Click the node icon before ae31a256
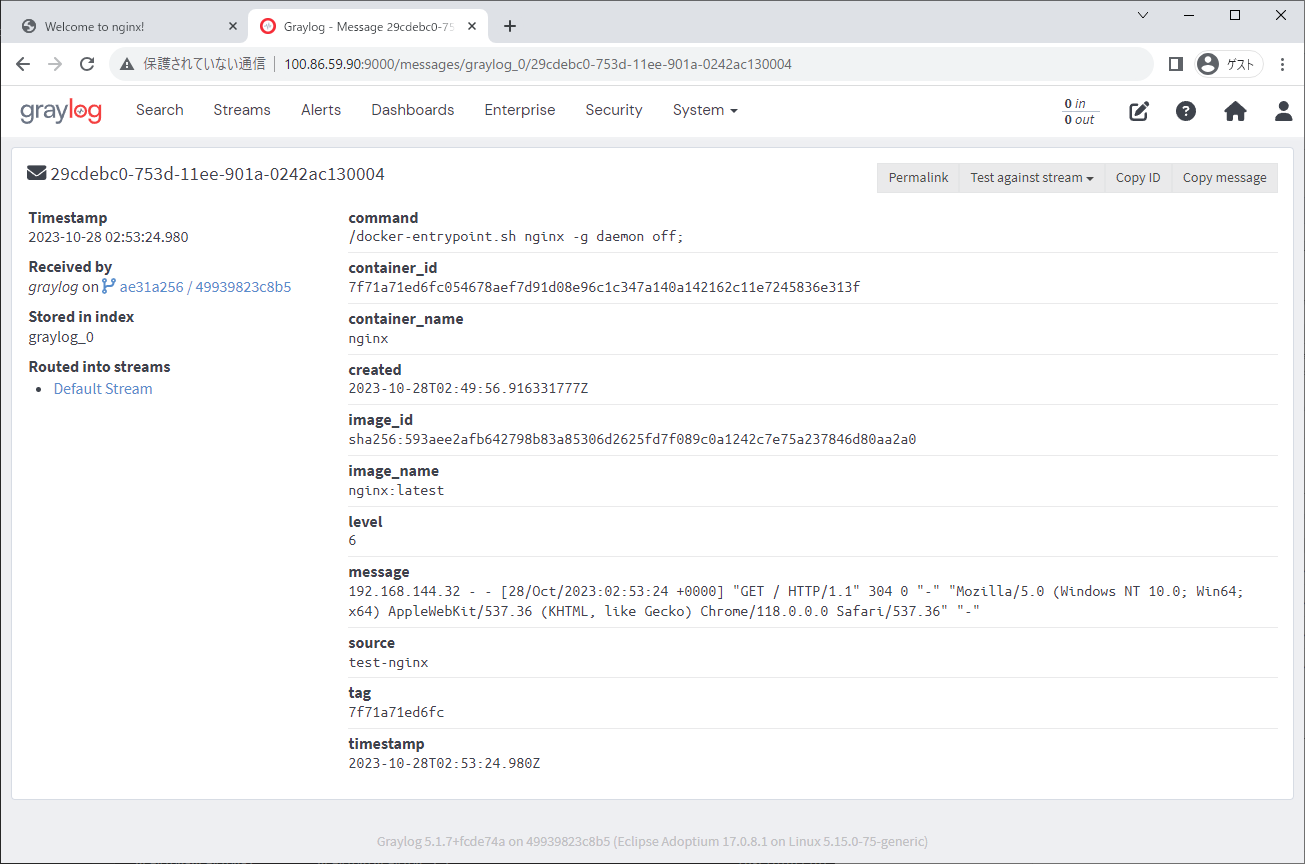Viewport: 1305px width, 864px height. (x=108, y=286)
